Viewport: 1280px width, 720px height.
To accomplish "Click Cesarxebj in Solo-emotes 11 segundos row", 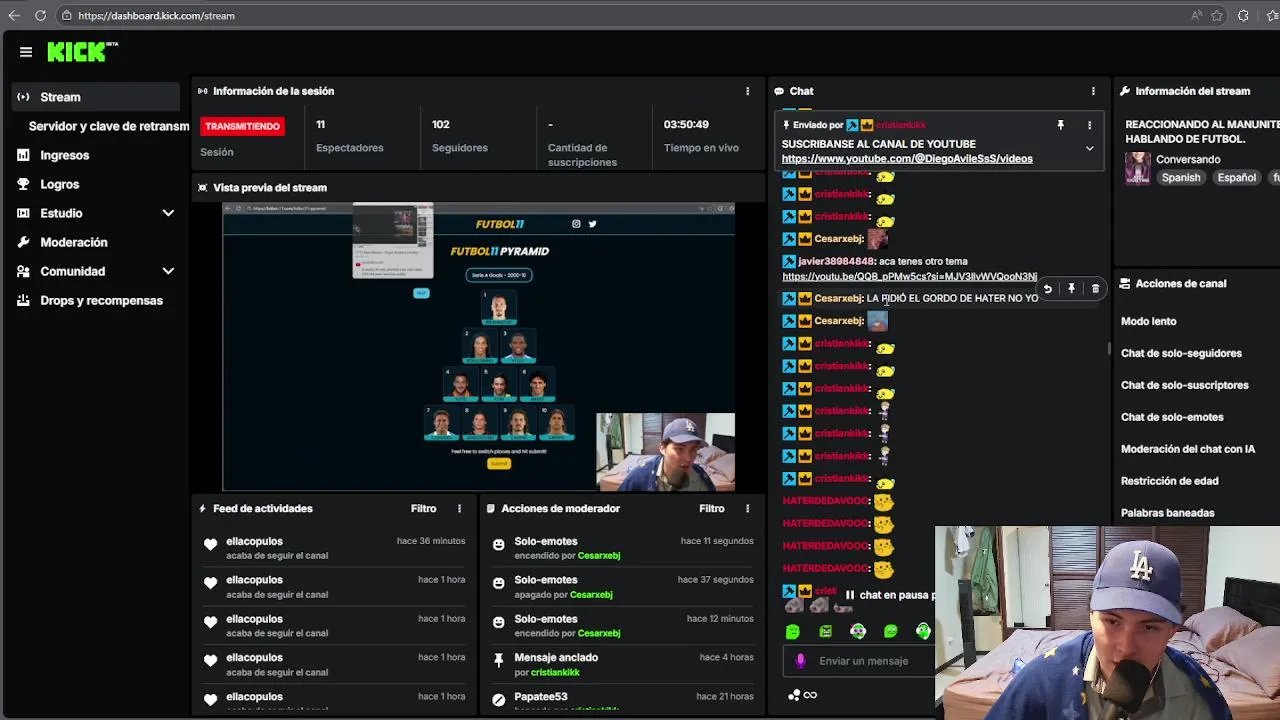I will coord(599,556).
